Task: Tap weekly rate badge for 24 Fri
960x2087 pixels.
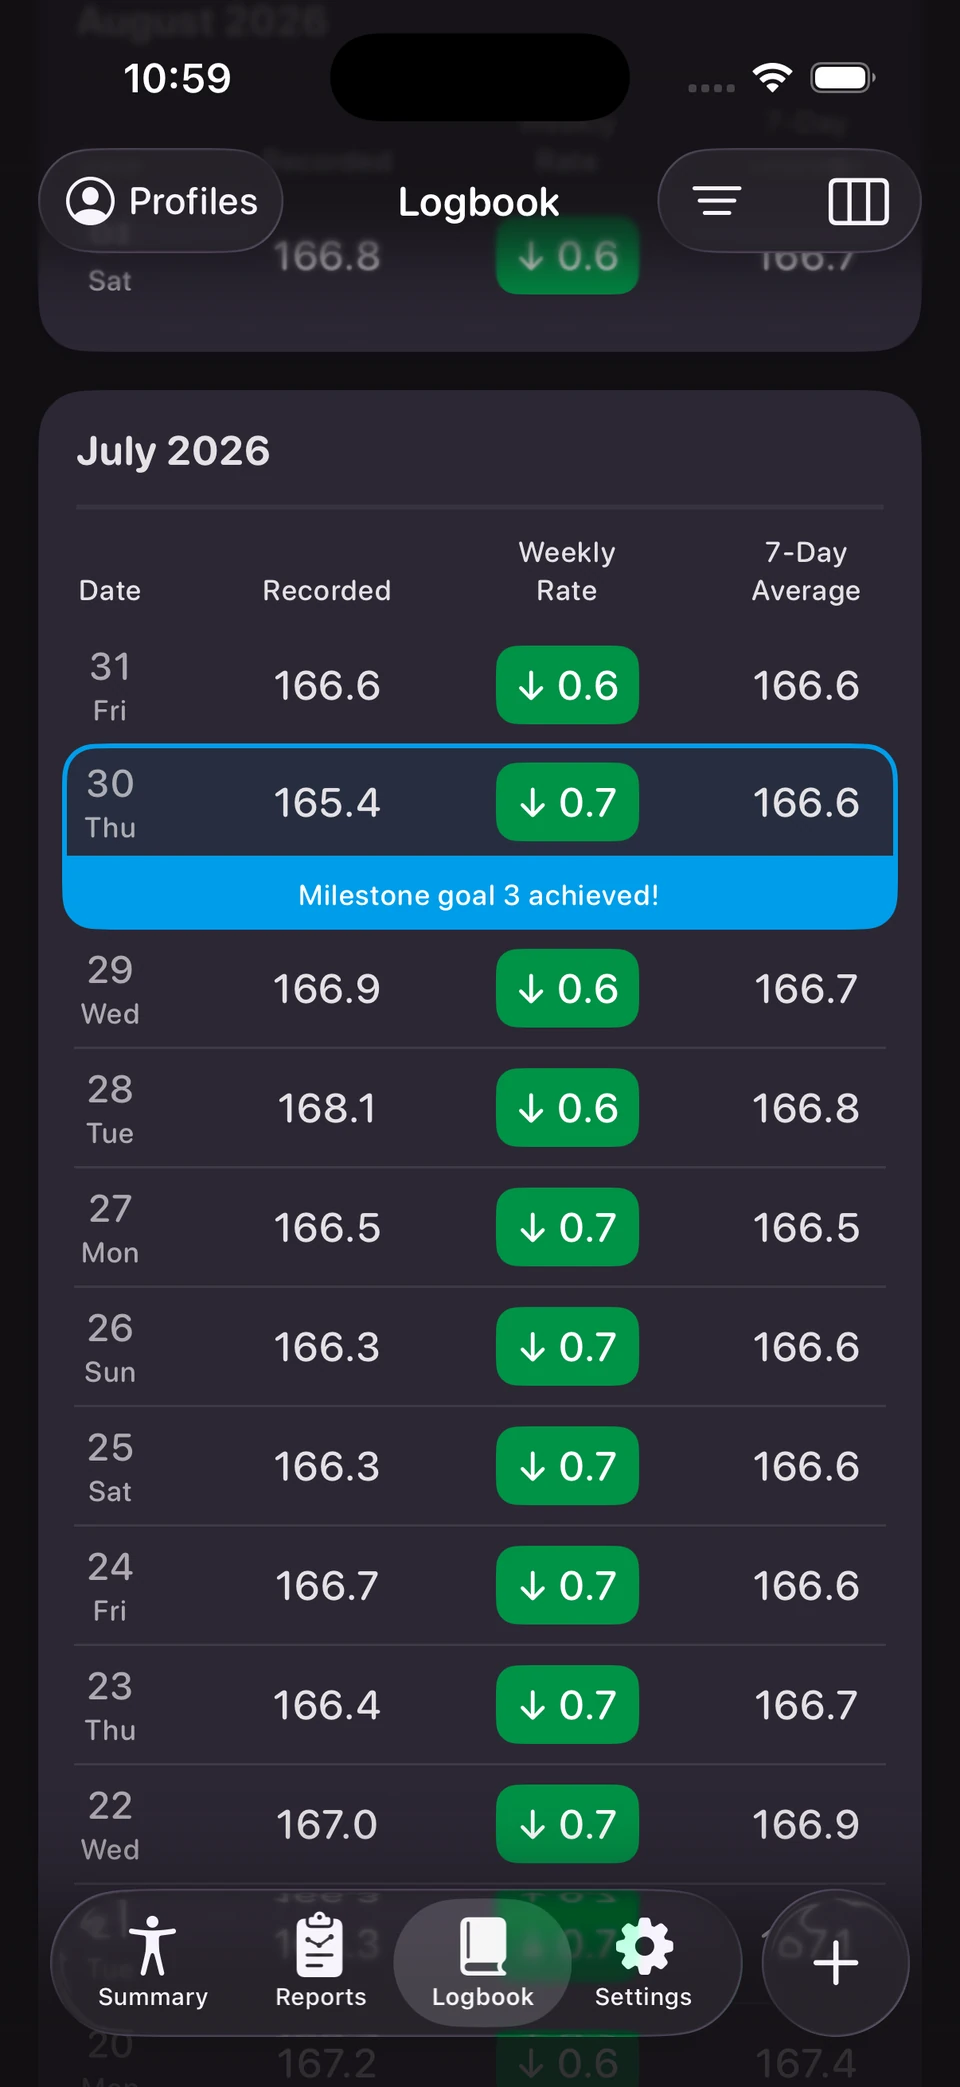Action: coord(567,1585)
